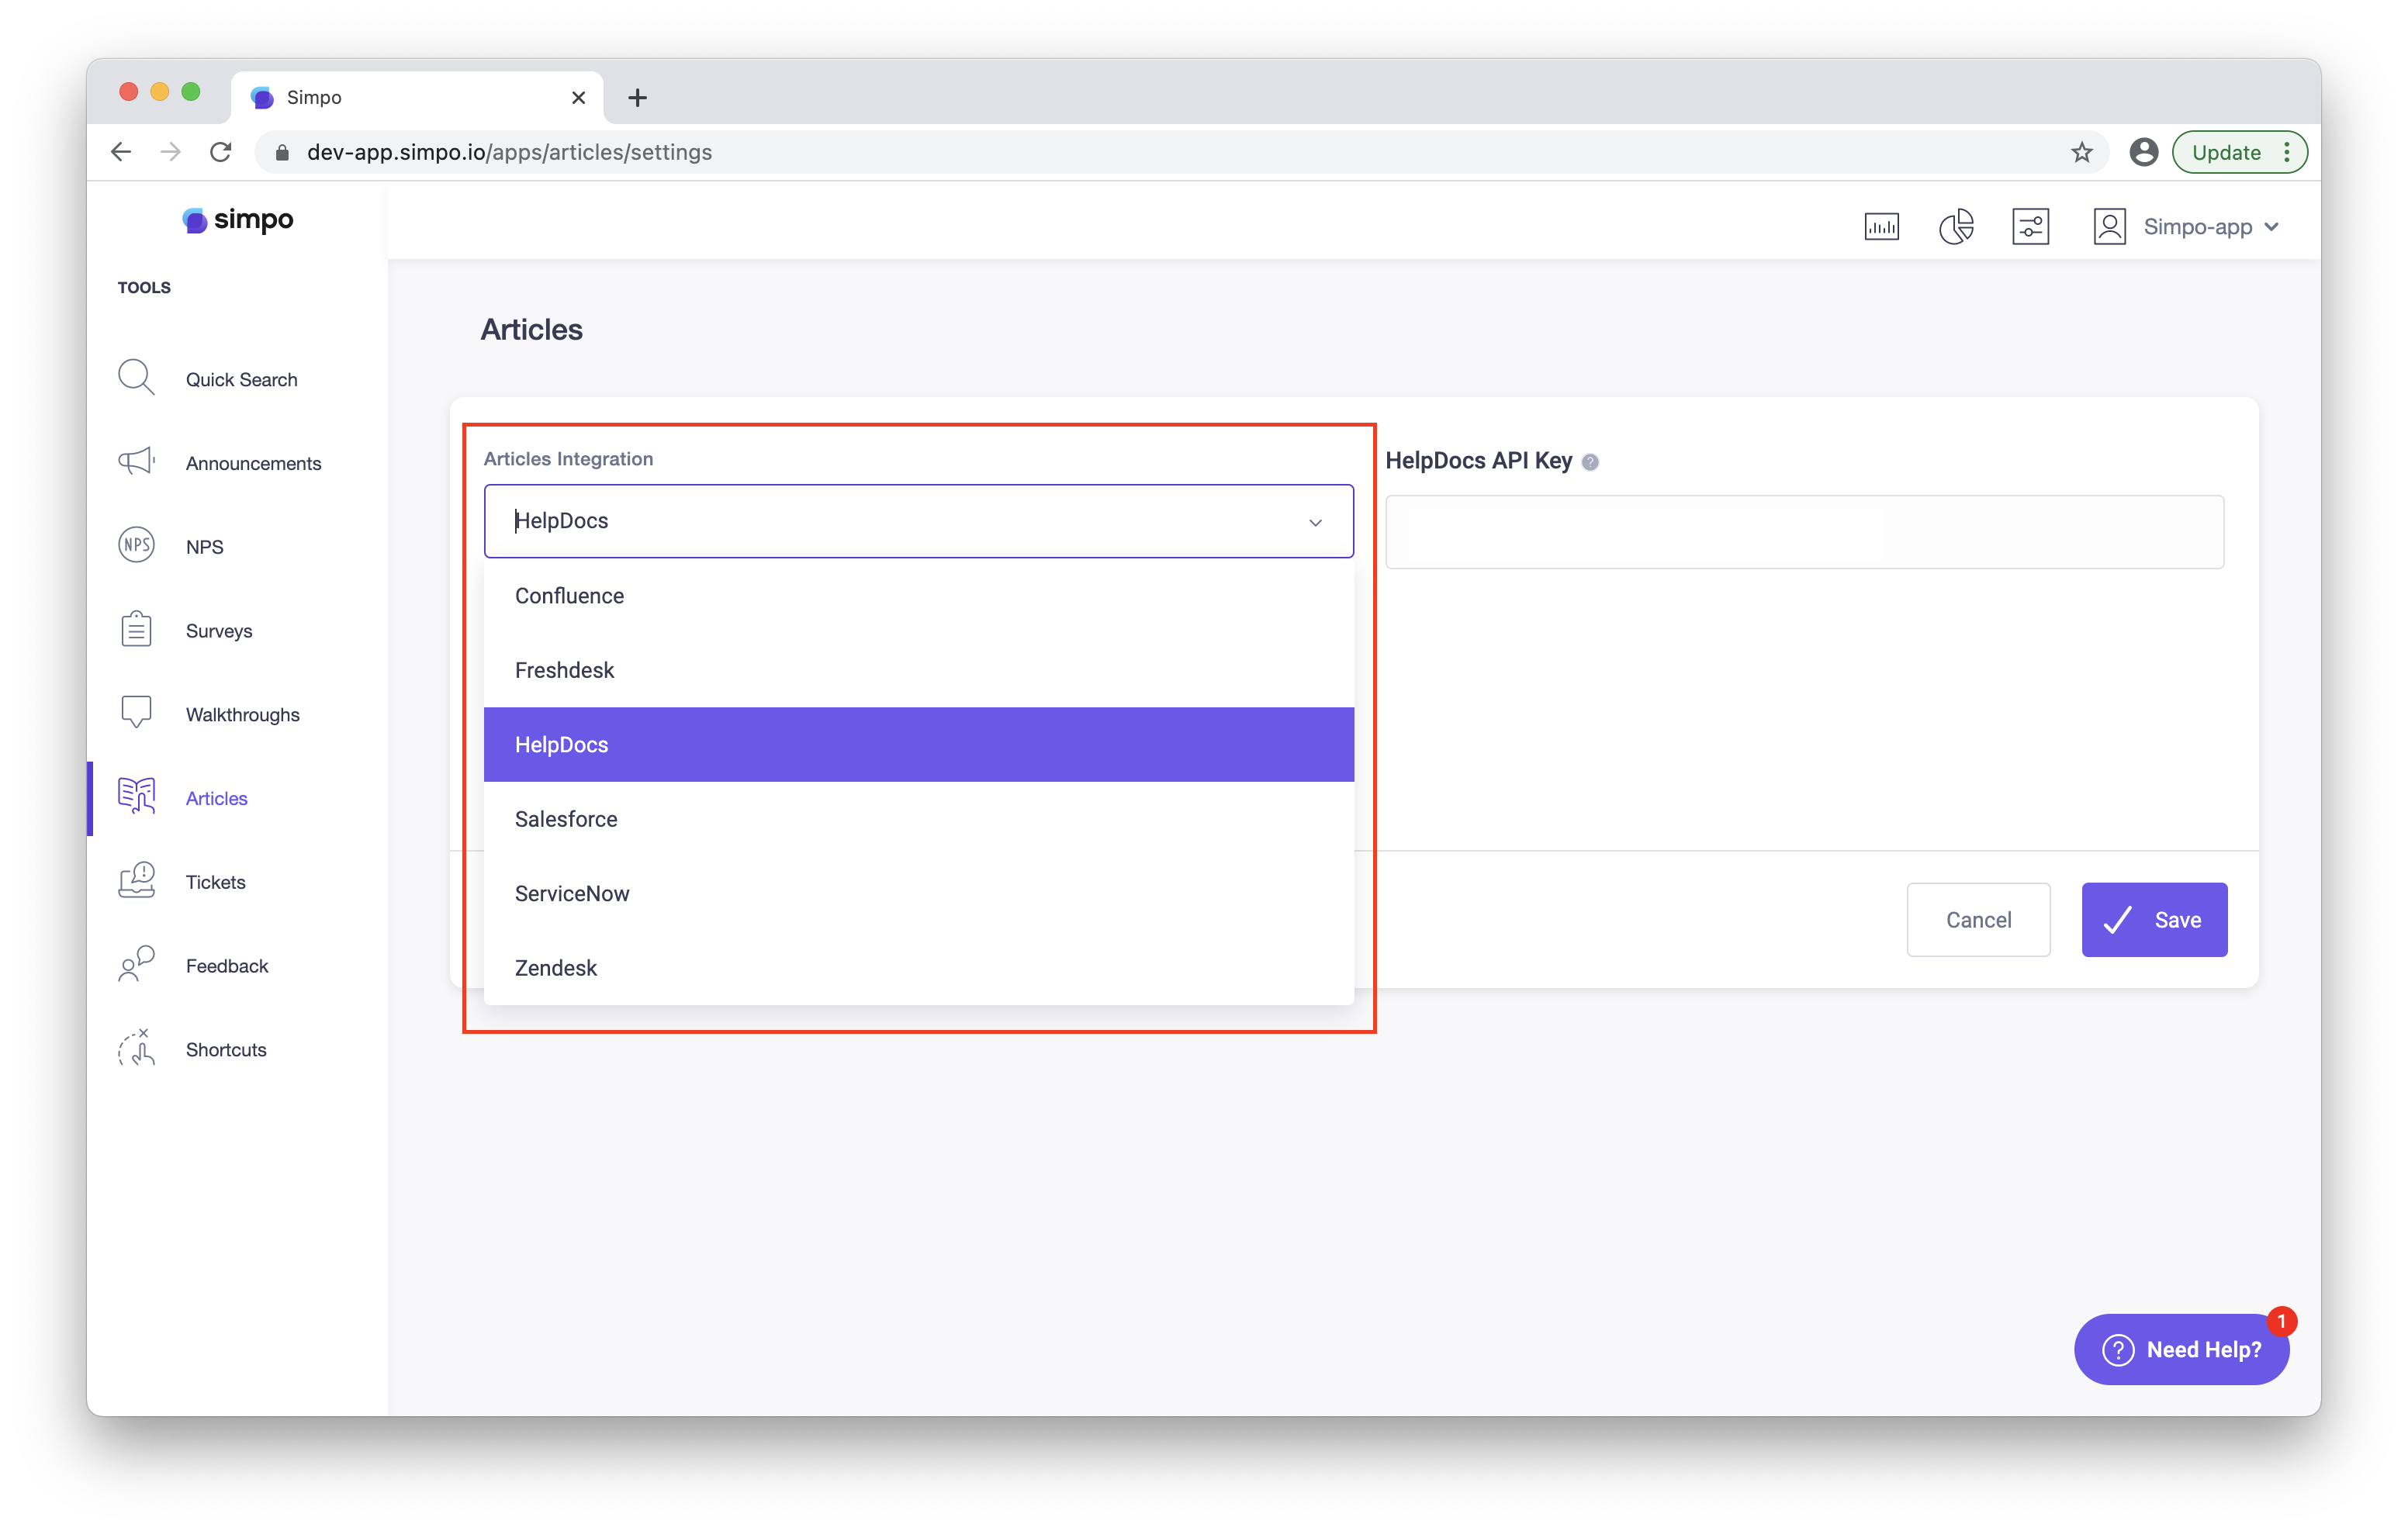The width and height of the screenshot is (2408, 1531).
Task: Go to Shortcuts in the sidebar
Action: (x=225, y=1049)
